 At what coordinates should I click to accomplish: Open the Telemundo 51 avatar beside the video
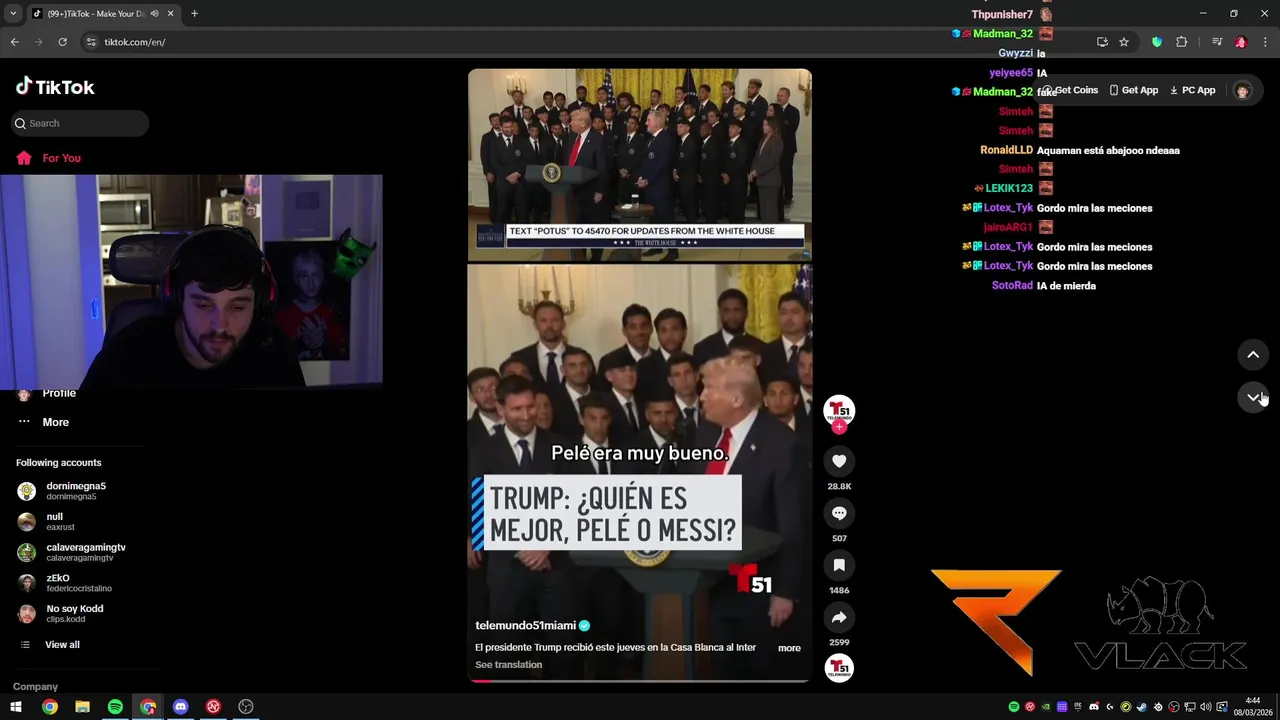click(839, 409)
